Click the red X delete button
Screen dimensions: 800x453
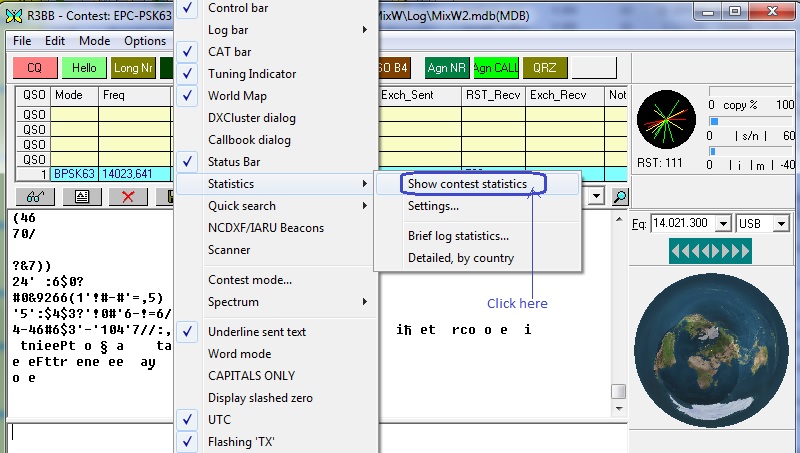128,197
